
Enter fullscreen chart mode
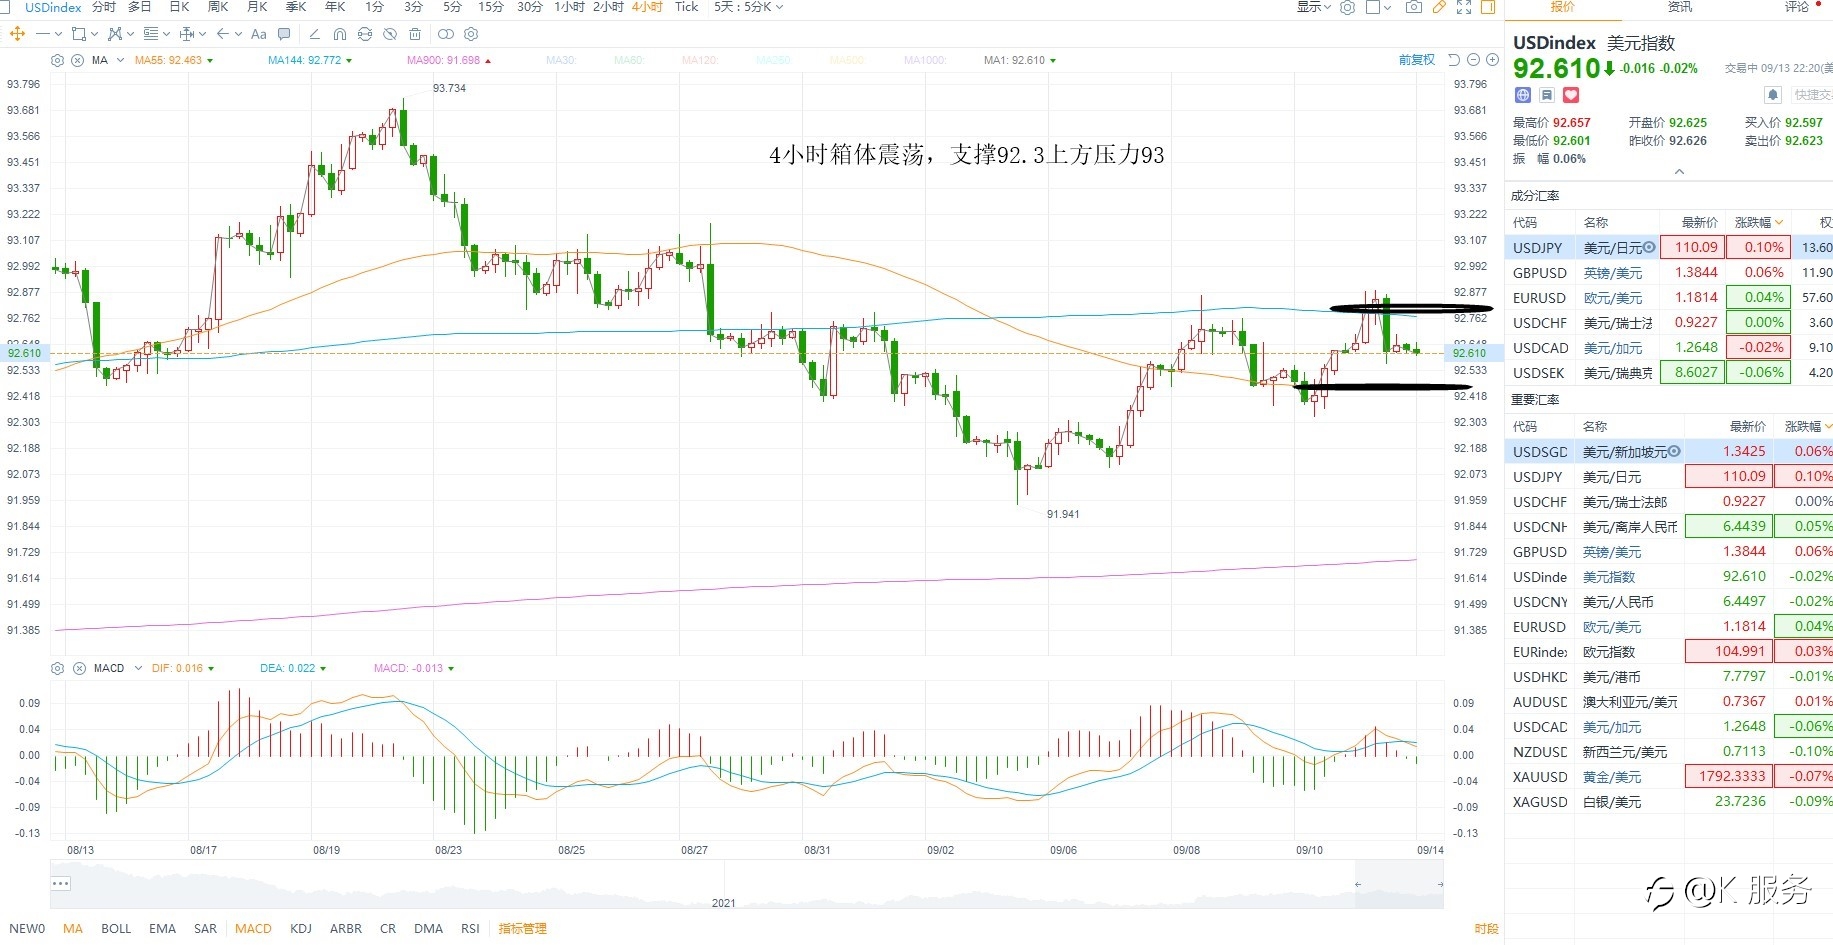[x=1464, y=7]
